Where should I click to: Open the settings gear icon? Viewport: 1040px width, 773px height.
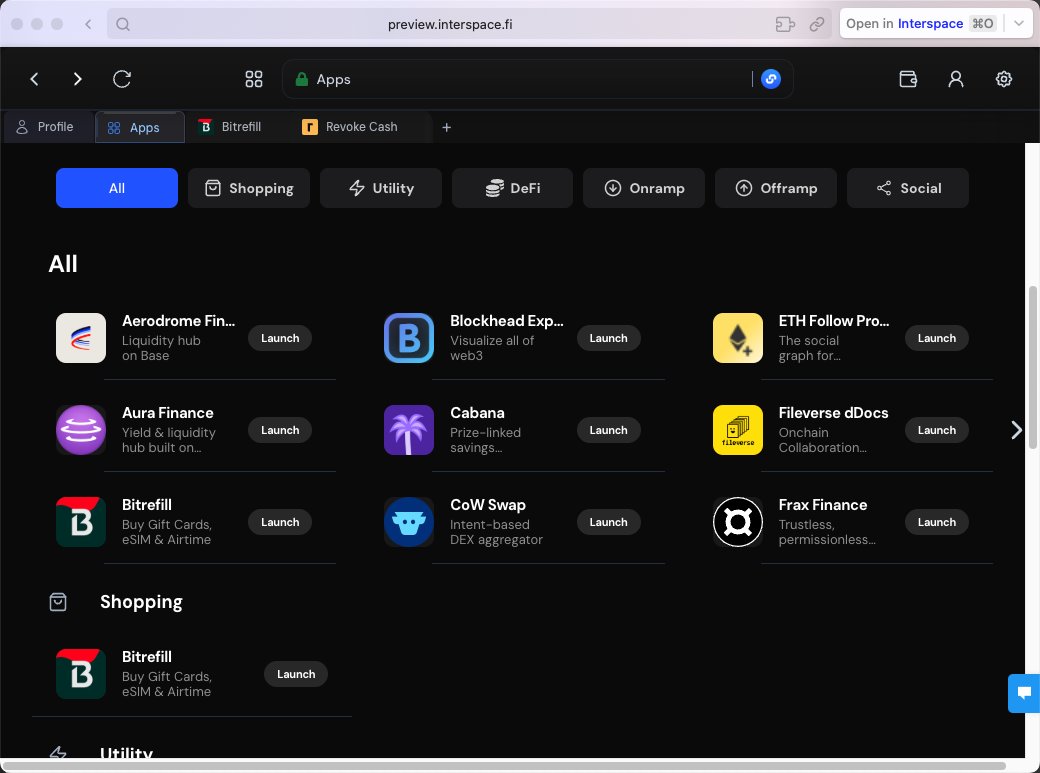pos(1004,79)
